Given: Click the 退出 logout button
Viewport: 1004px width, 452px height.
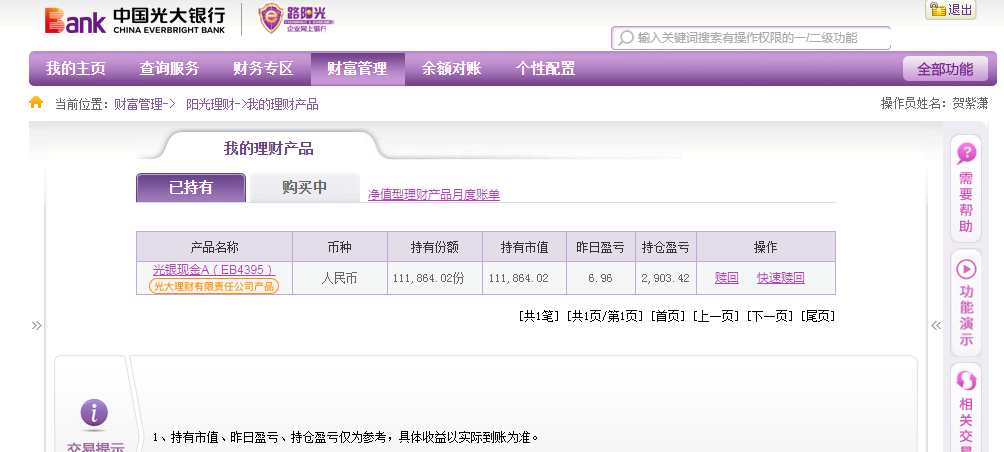Looking at the screenshot, I should click(x=951, y=10).
